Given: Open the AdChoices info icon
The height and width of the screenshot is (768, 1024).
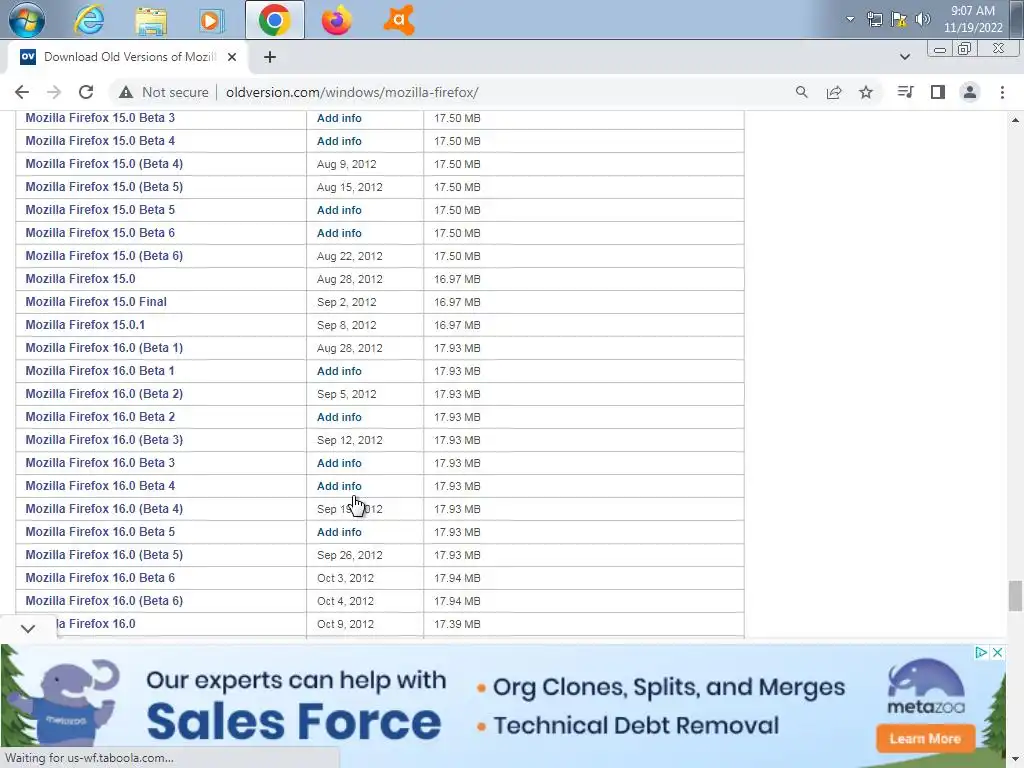Looking at the screenshot, I should [x=981, y=652].
